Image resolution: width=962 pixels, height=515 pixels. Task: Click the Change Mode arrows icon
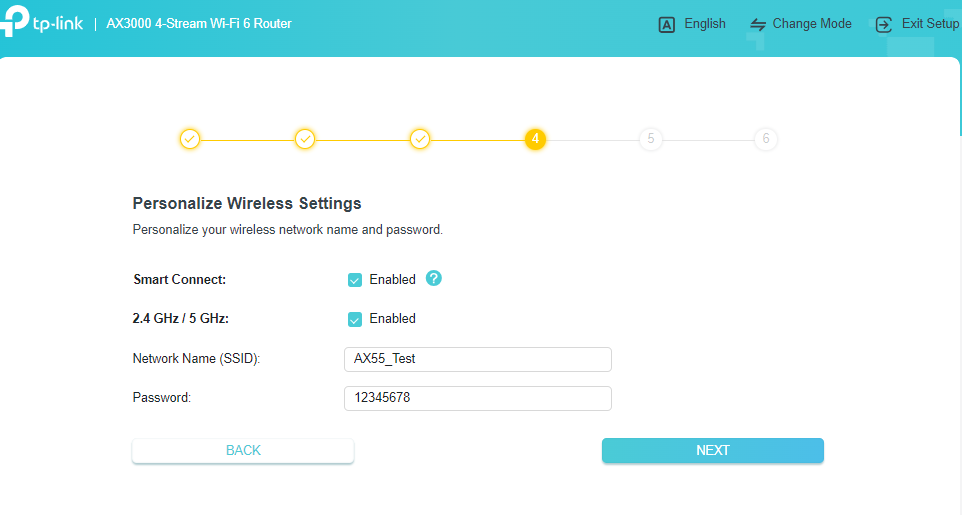tap(758, 25)
